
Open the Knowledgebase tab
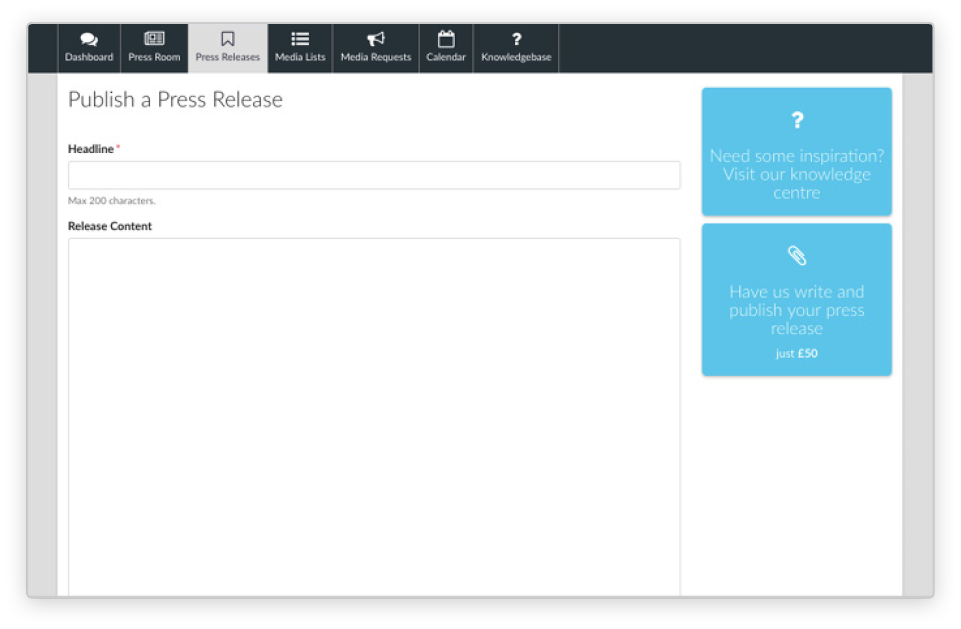[x=516, y=48]
